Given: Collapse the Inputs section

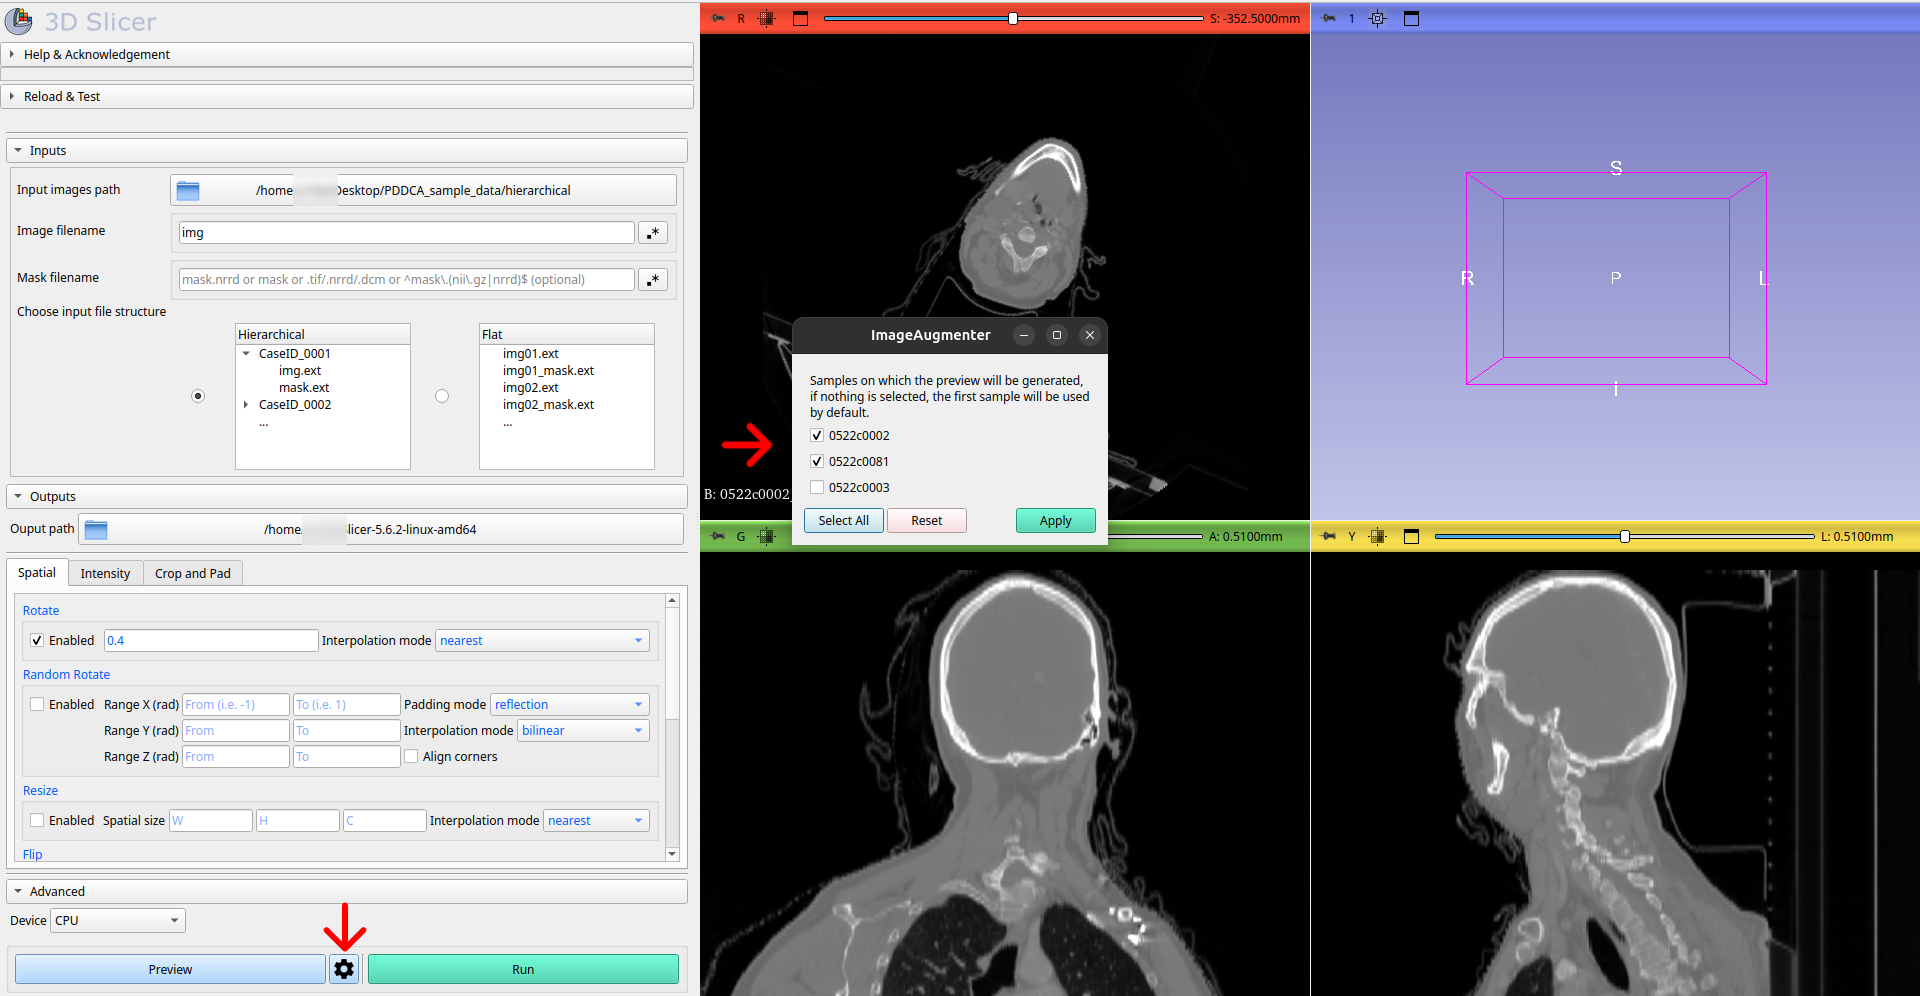Looking at the screenshot, I should pyautogui.click(x=347, y=151).
